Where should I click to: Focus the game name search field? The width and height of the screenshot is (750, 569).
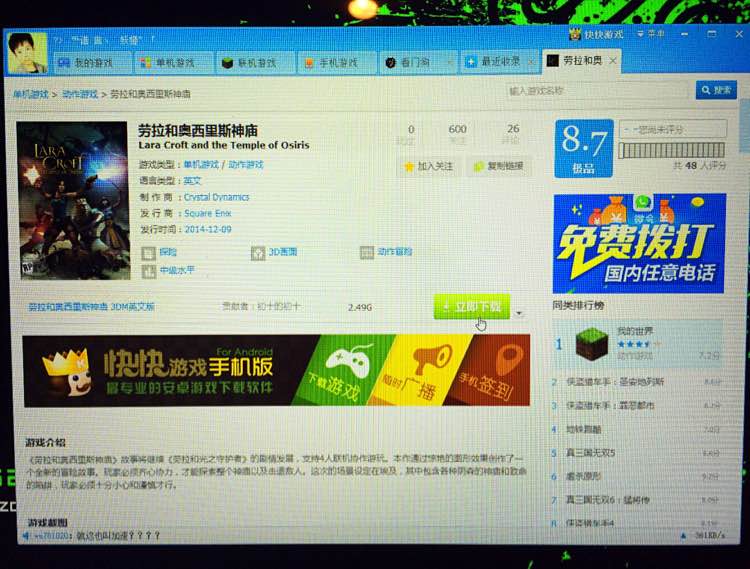[x=599, y=91]
